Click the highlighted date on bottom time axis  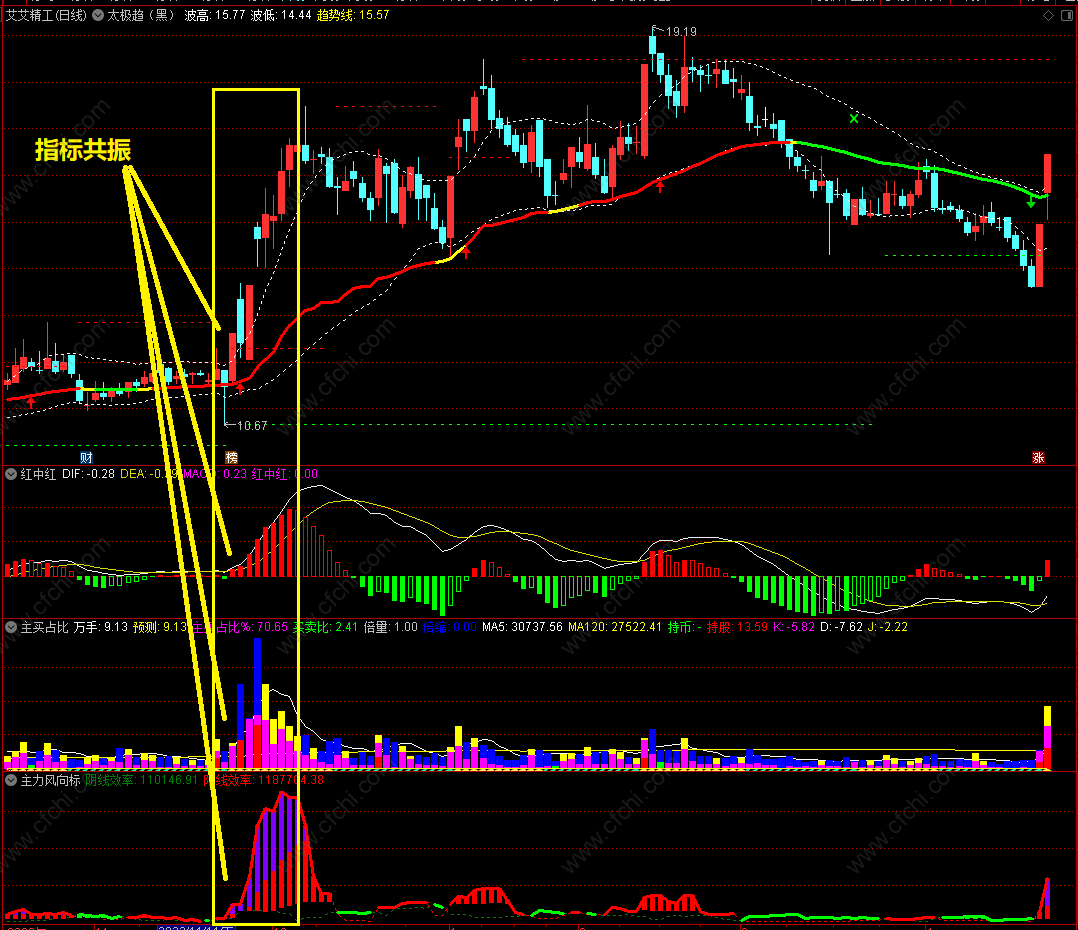point(197,927)
